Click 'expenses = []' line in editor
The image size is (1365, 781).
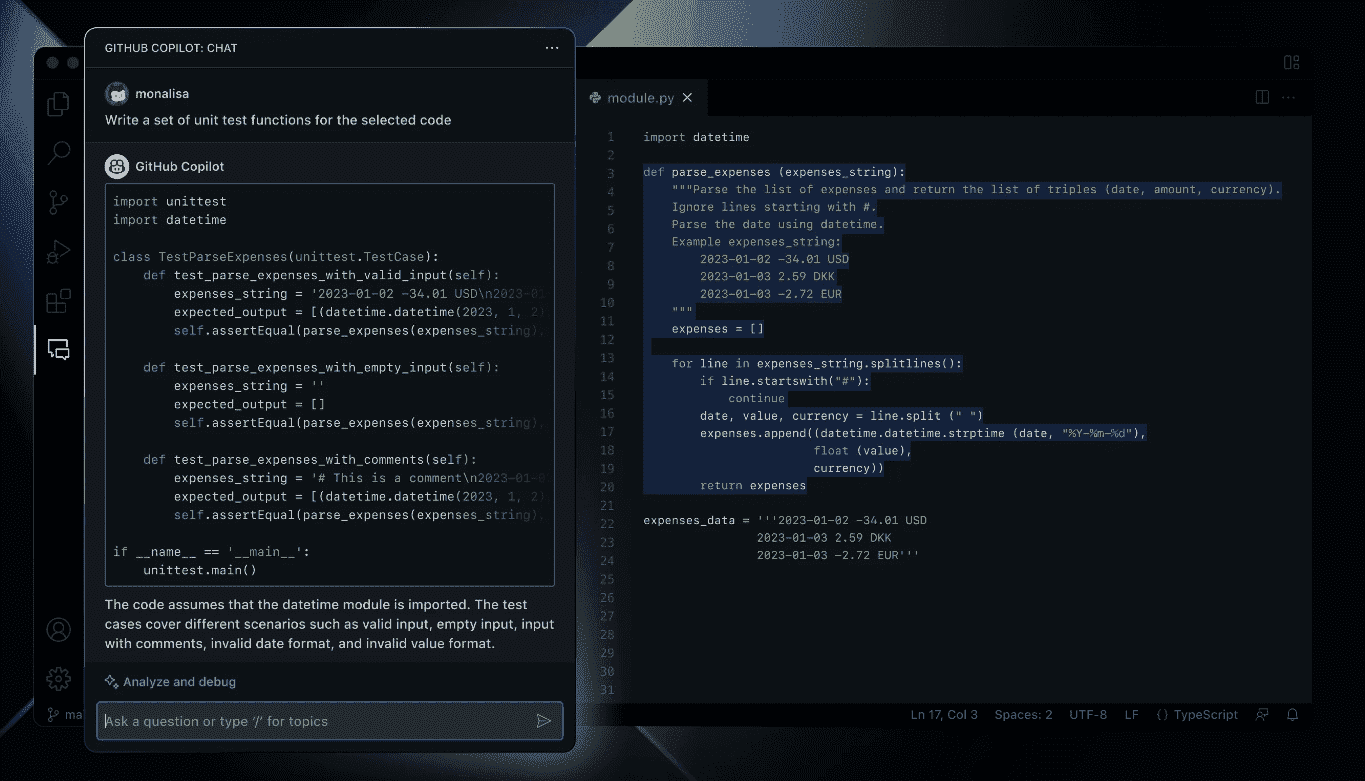pyautogui.click(x=718, y=329)
